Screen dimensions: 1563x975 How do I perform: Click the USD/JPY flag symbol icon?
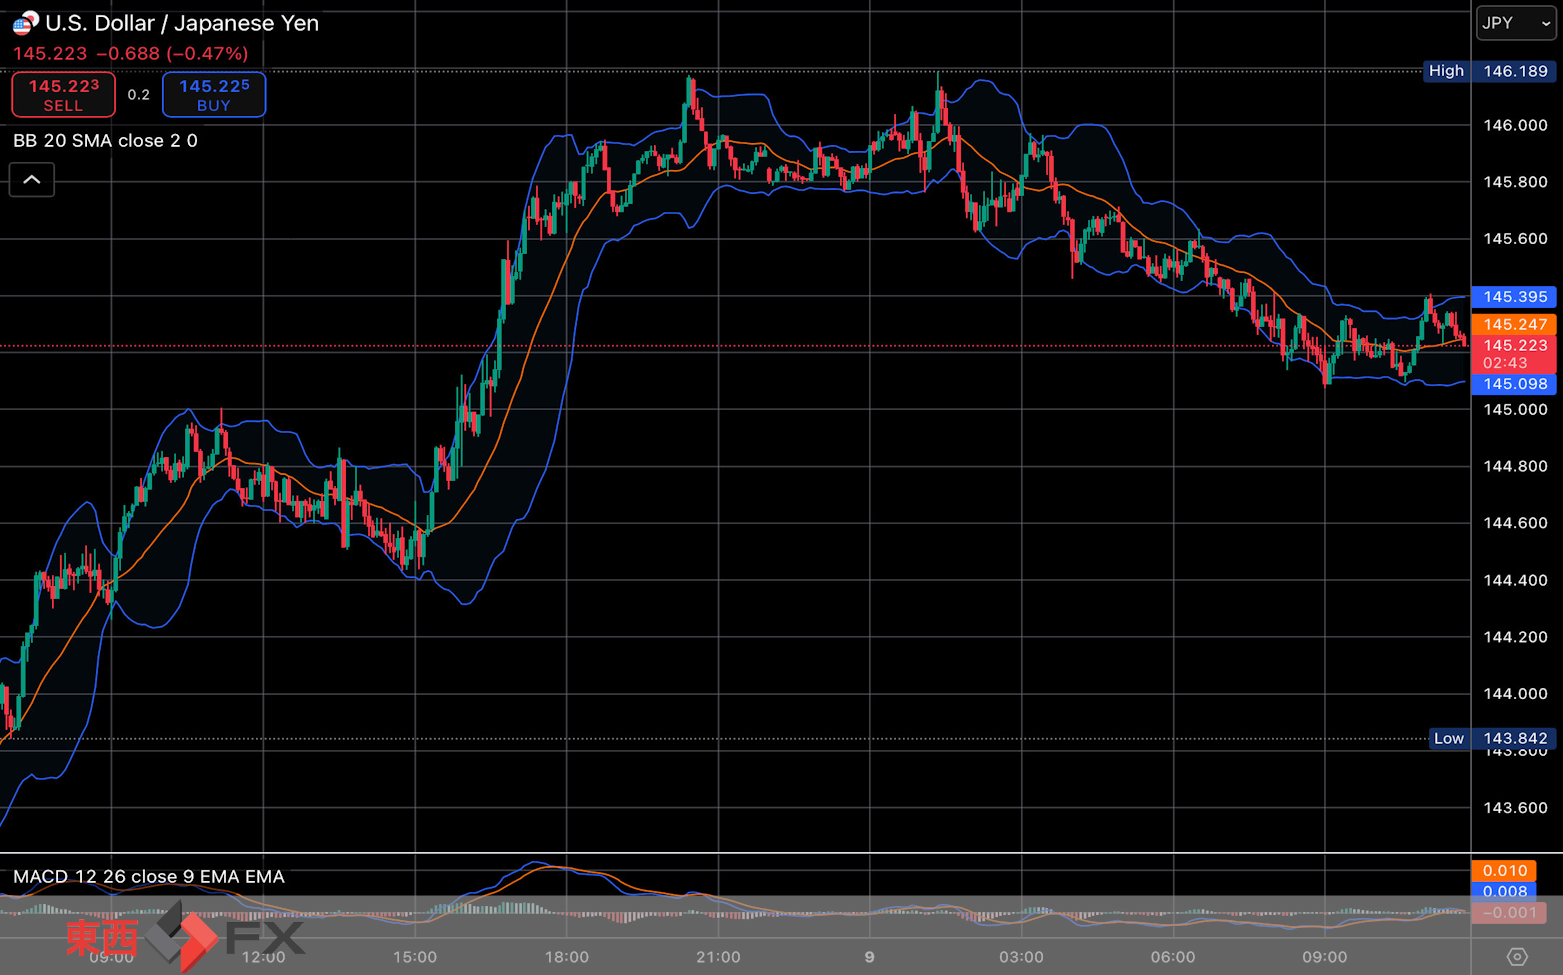pyautogui.click(x=25, y=22)
